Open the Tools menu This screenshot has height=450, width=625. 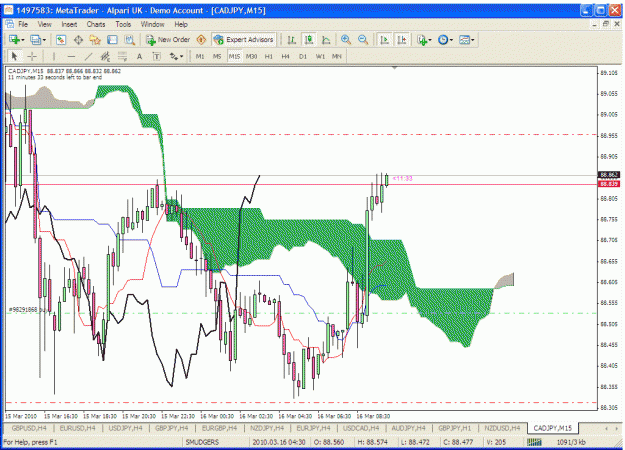tap(123, 24)
